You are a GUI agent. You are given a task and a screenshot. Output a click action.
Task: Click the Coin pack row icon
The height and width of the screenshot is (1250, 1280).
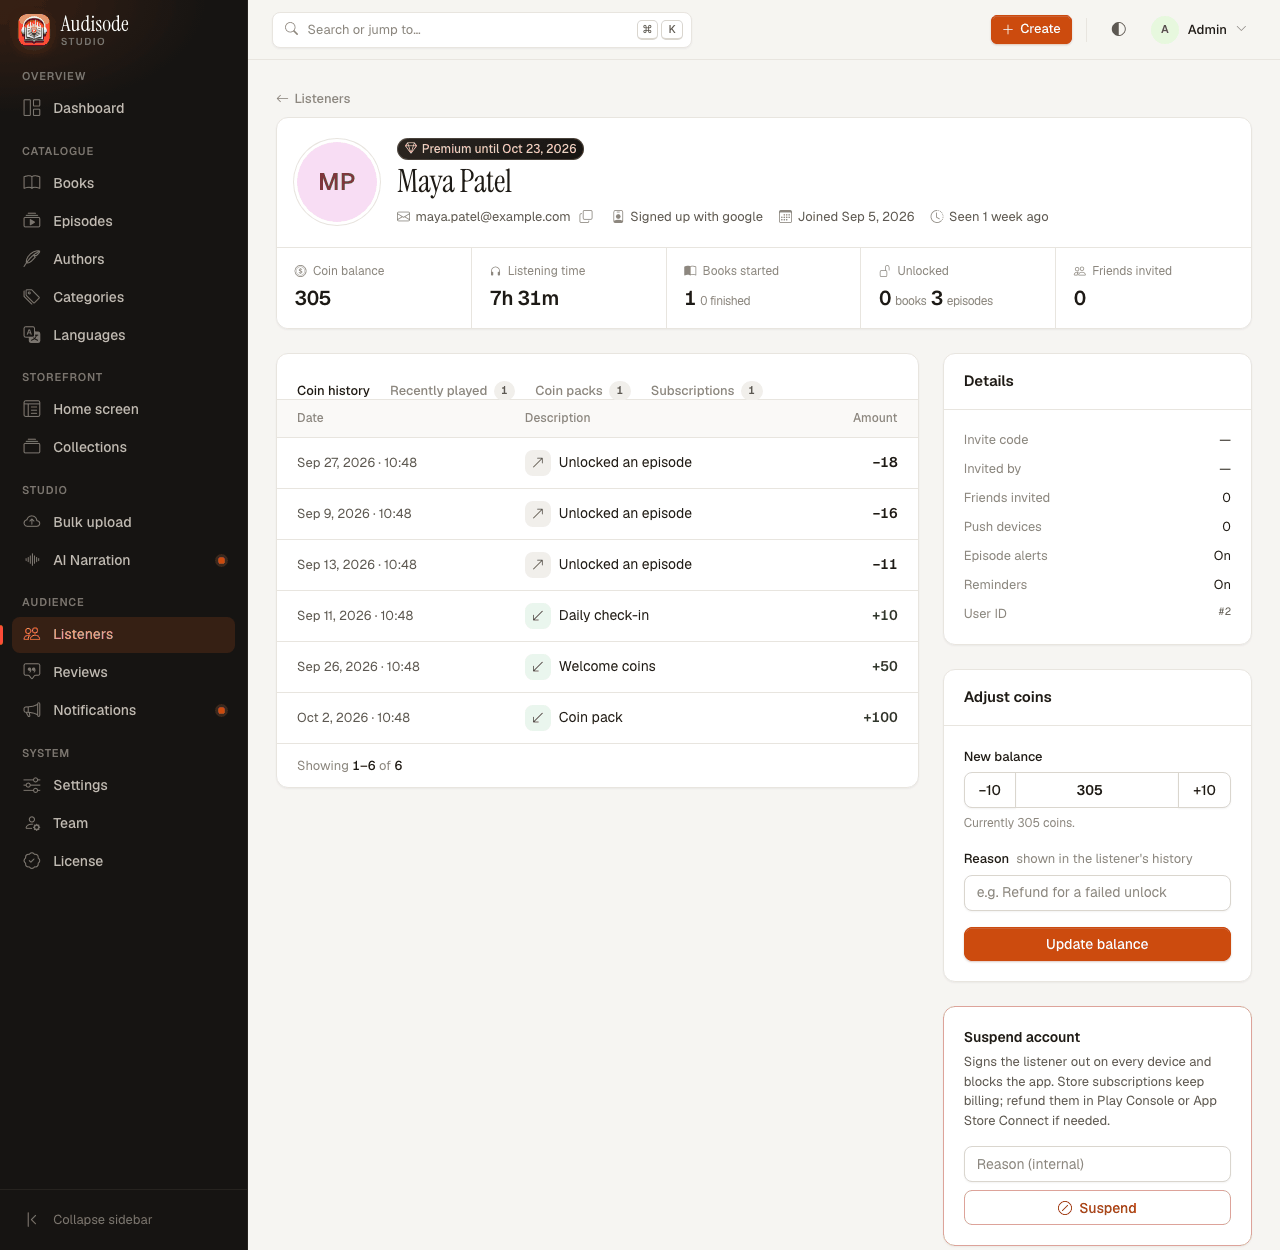[538, 717]
